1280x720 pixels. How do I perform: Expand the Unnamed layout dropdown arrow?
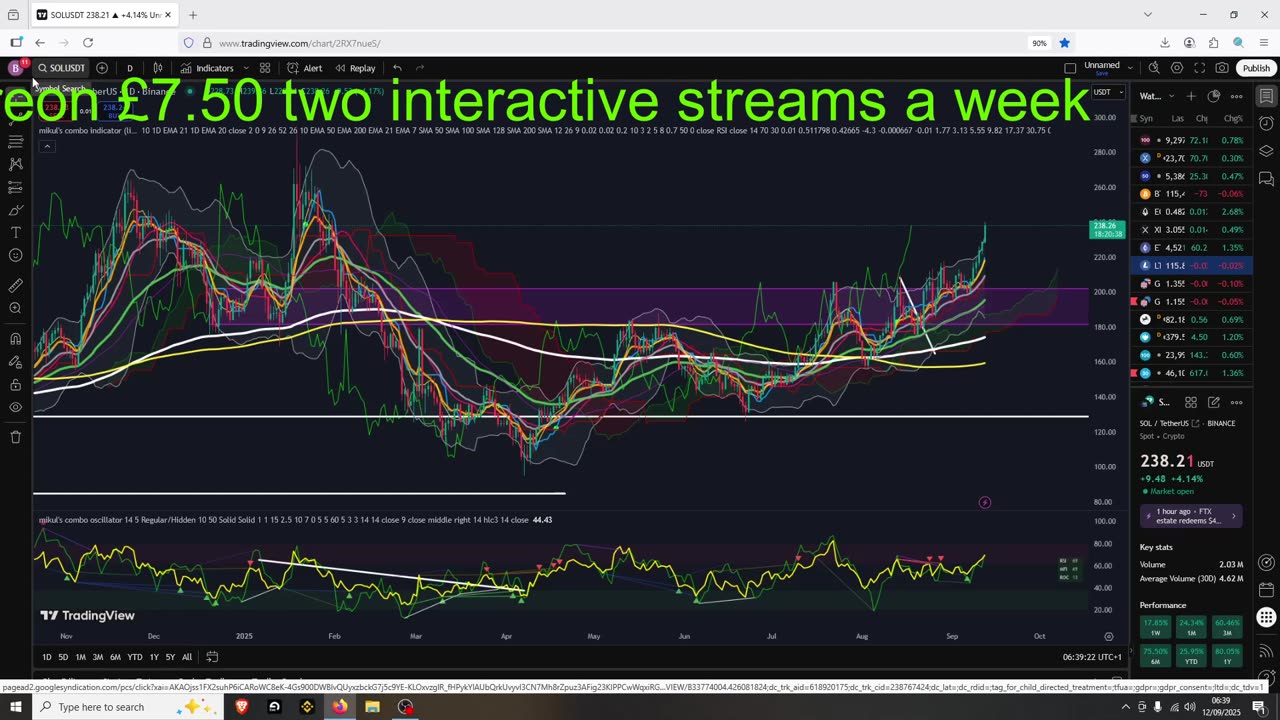click(x=1130, y=67)
